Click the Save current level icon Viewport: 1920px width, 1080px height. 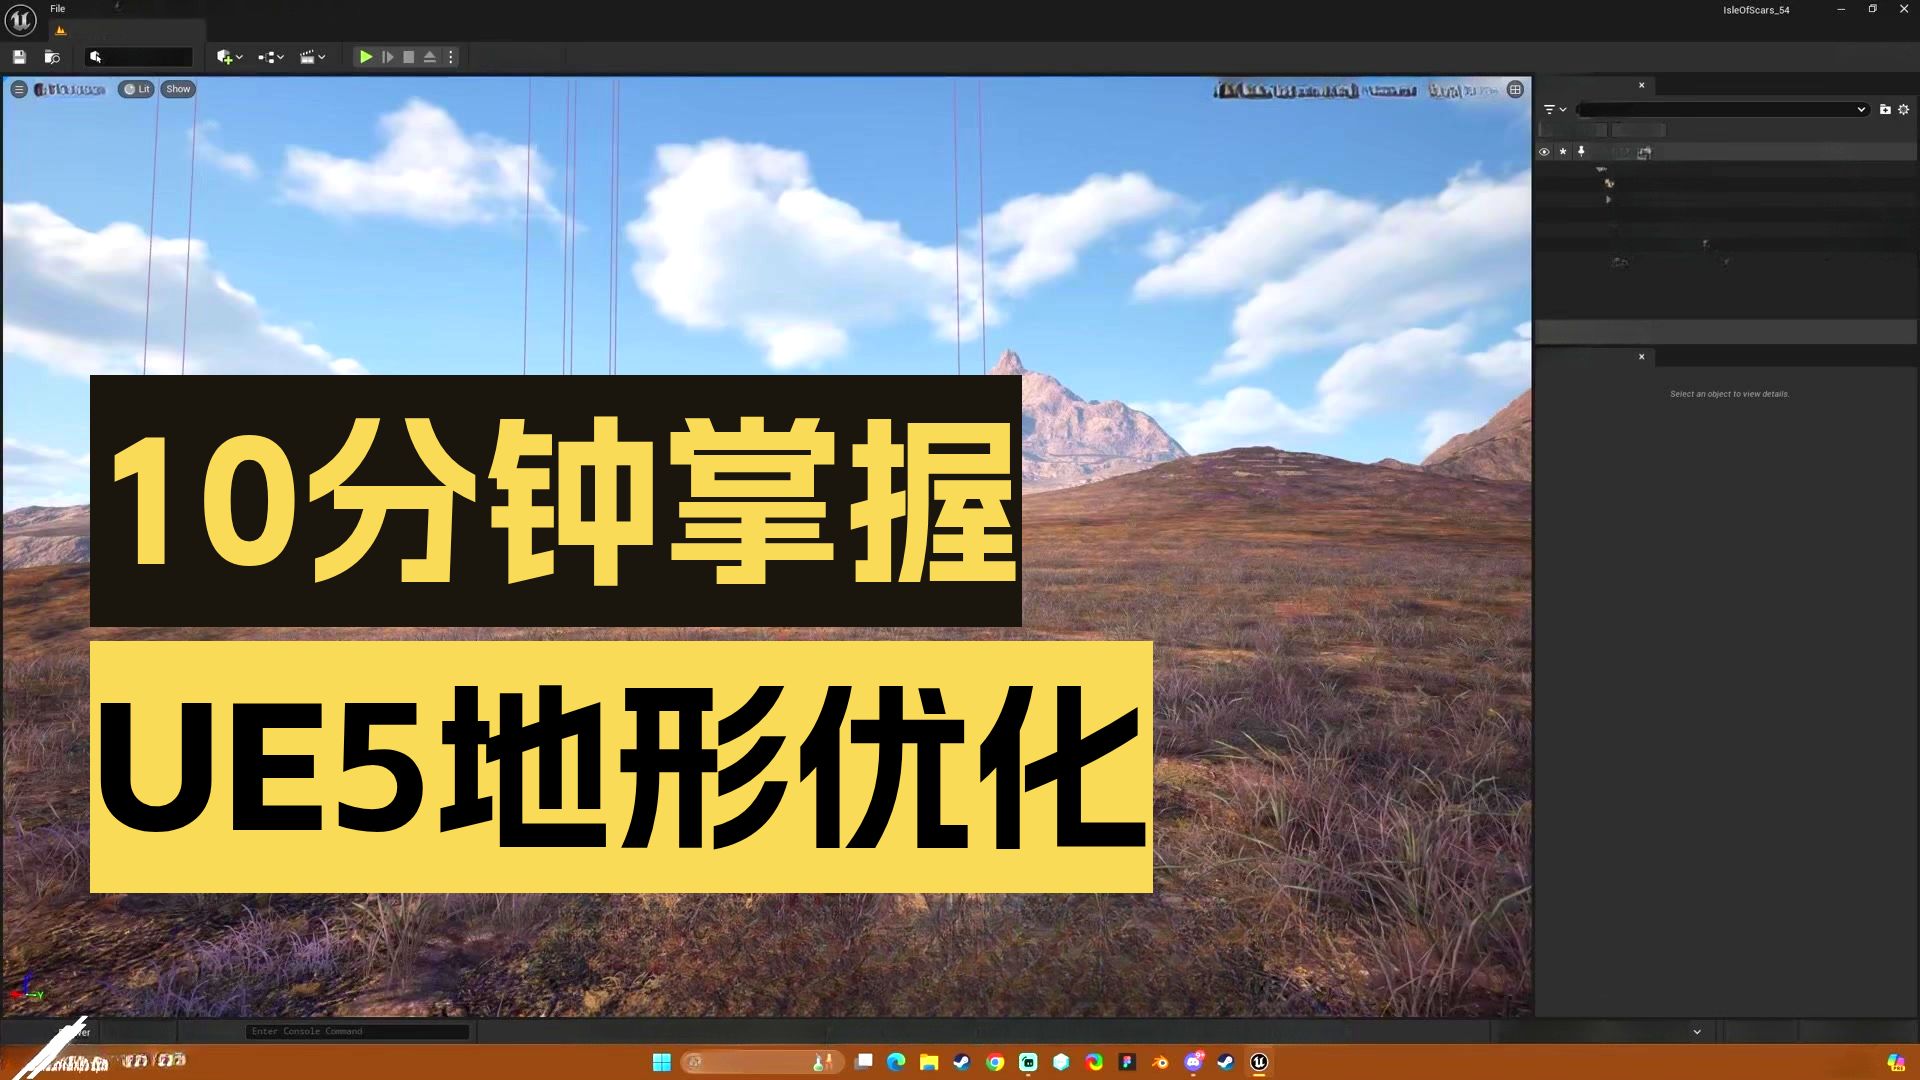(19, 57)
